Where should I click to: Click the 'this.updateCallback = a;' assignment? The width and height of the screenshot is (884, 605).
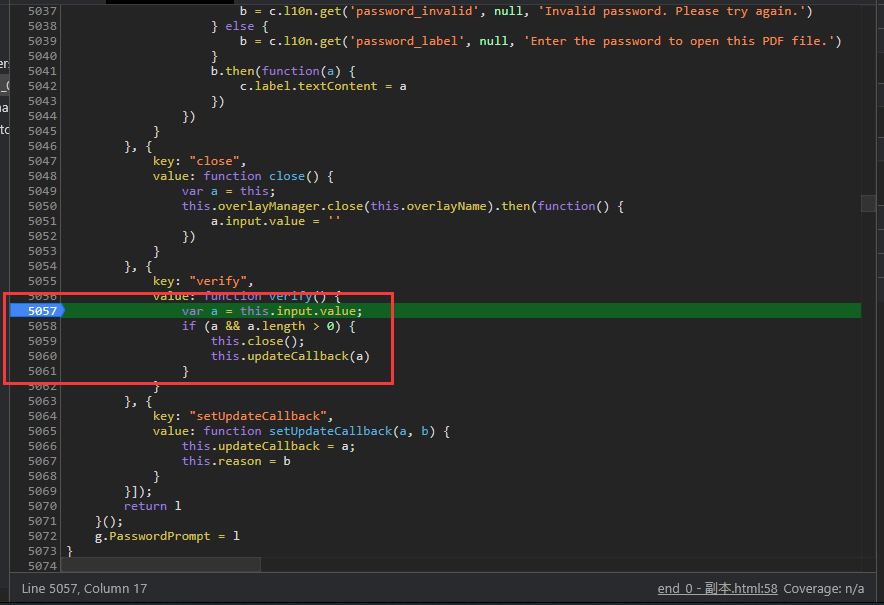[x=268, y=446]
